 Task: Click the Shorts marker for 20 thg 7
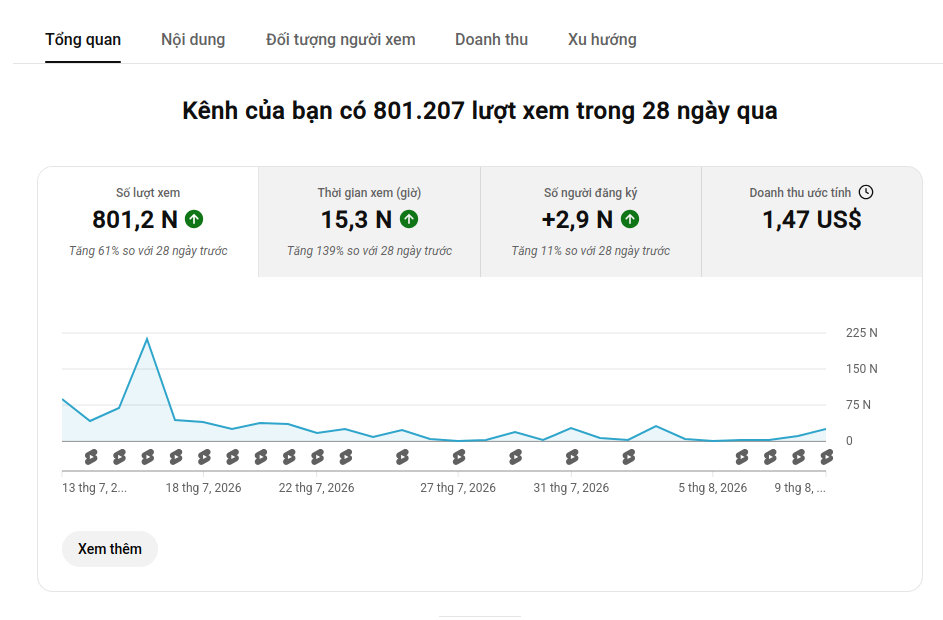click(x=260, y=458)
